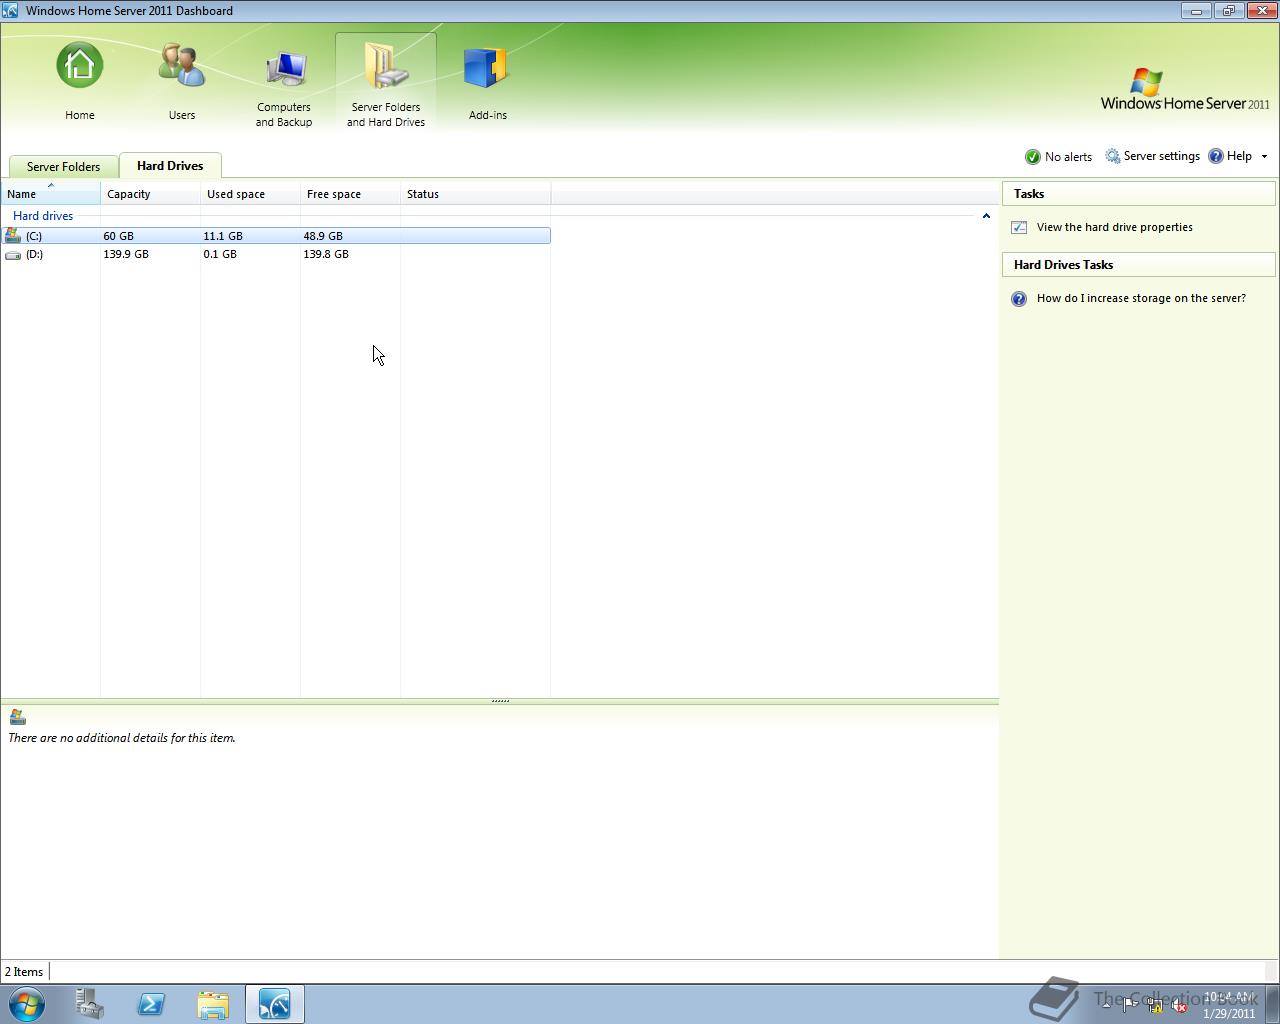The image size is (1280, 1024).
Task: Click the 60 GB capacity cell
Action: pyautogui.click(x=118, y=236)
